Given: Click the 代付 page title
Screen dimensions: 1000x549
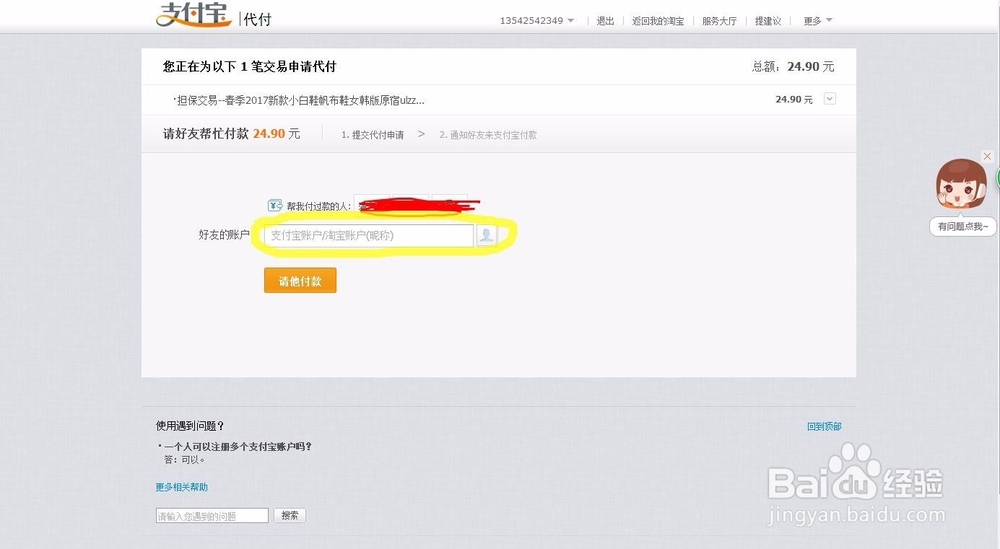Looking at the screenshot, I should (258, 19).
